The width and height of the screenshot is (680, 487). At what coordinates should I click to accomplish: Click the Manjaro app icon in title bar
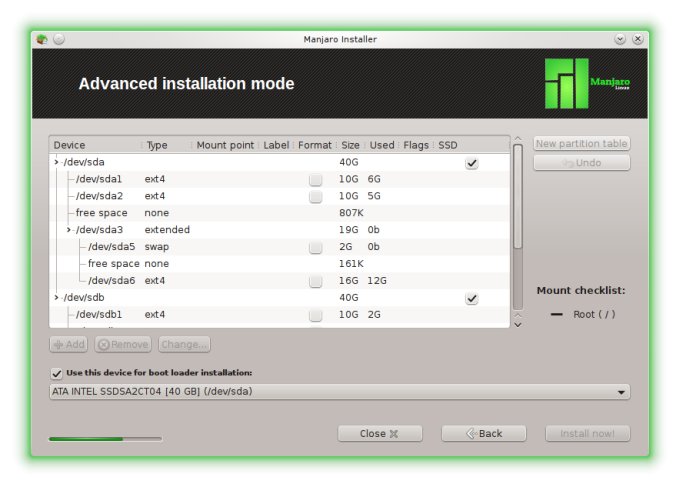tap(41, 39)
